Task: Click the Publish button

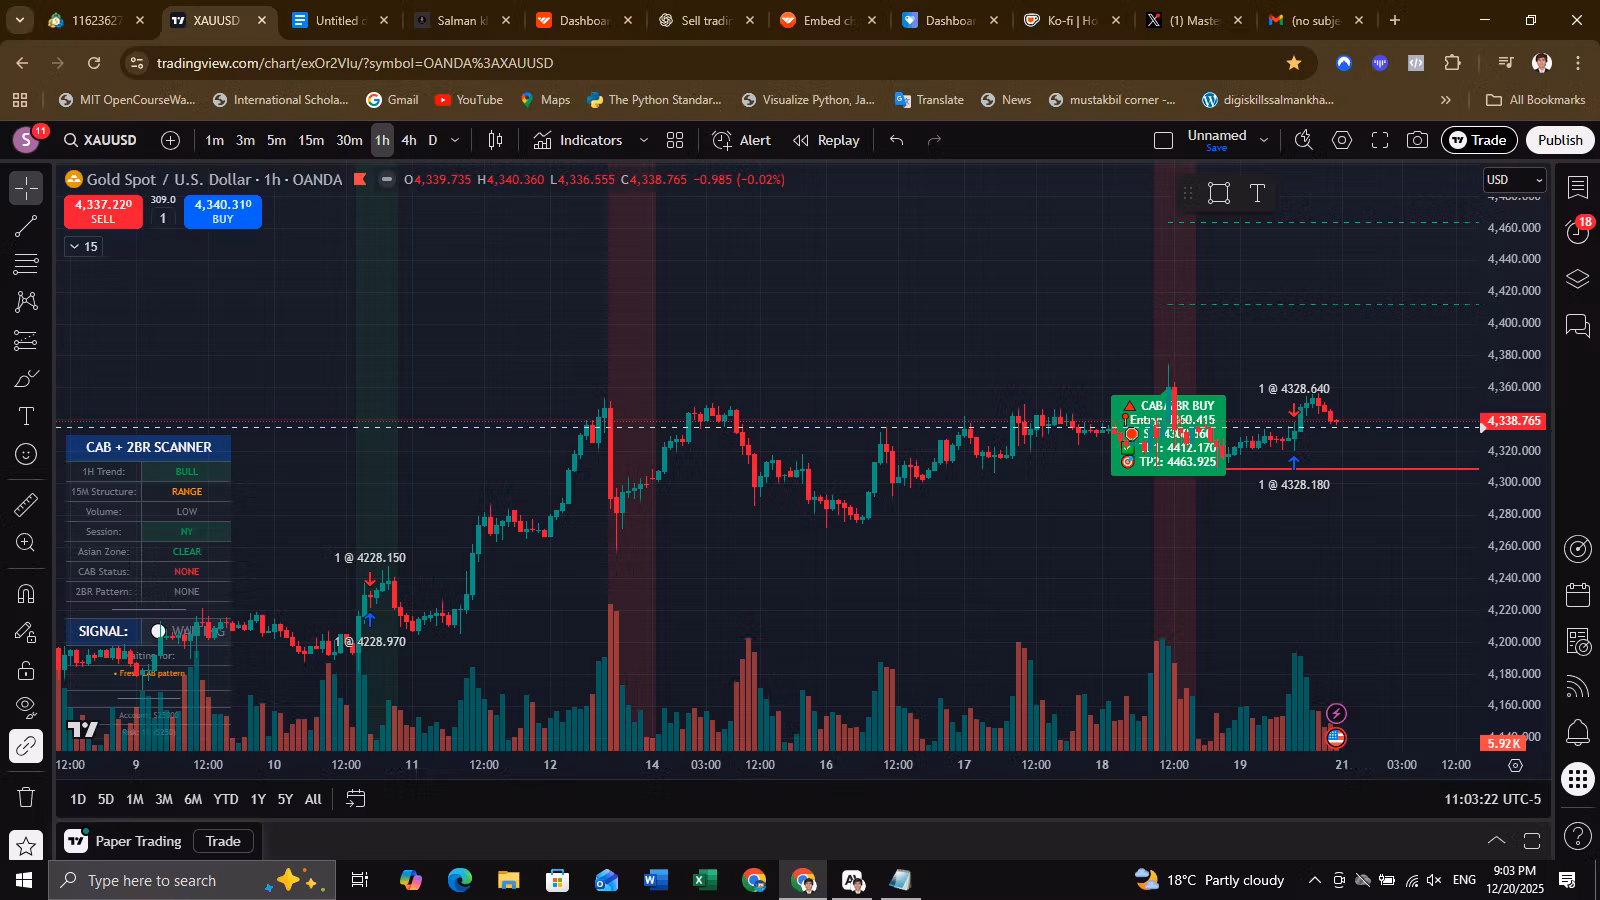Action: pyautogui.click(x=1559, y=140)
